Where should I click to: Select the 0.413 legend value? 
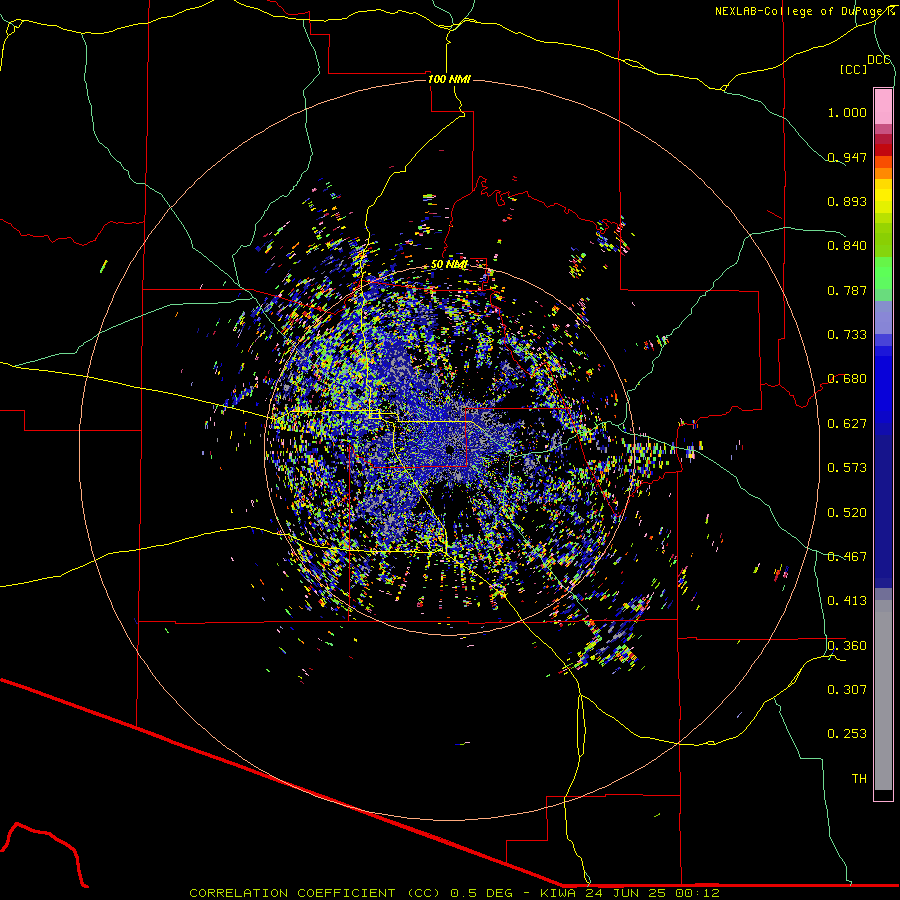click(847, 601)
